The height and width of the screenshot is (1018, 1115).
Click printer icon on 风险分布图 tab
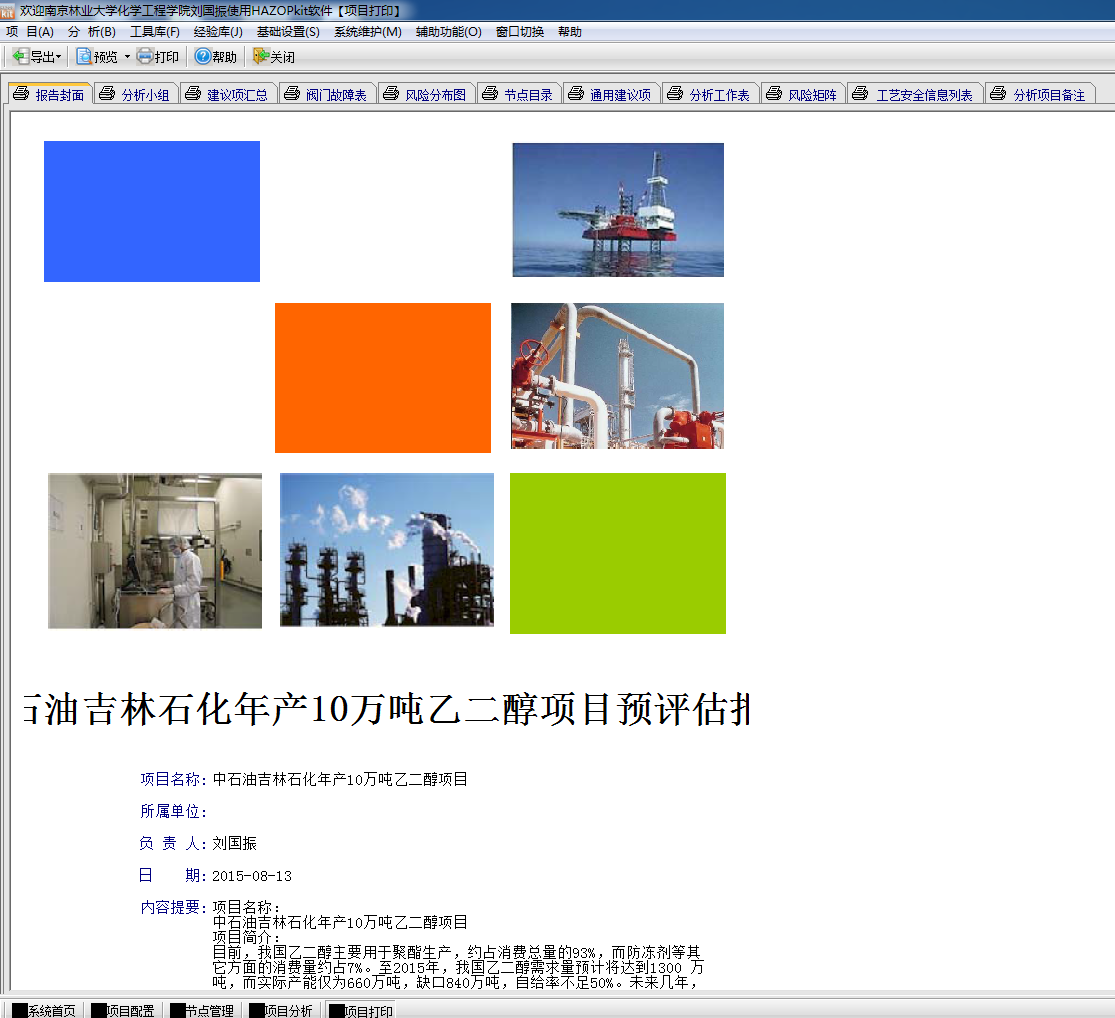(391, 94)
